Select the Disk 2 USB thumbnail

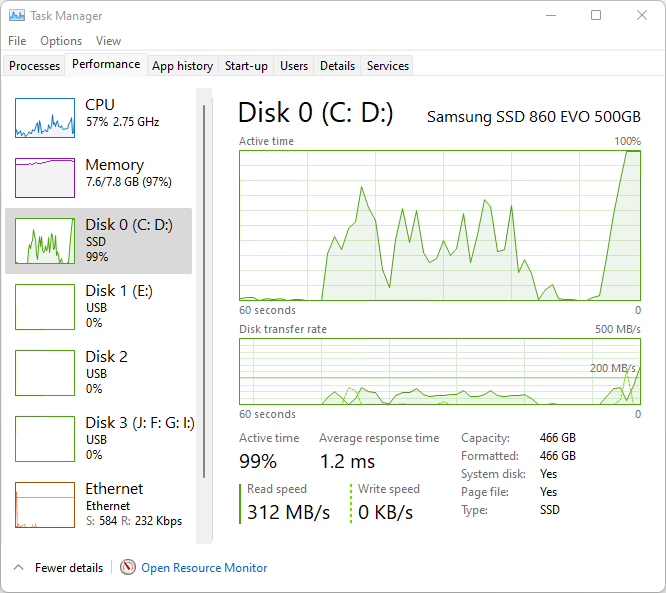pos(45,373)
